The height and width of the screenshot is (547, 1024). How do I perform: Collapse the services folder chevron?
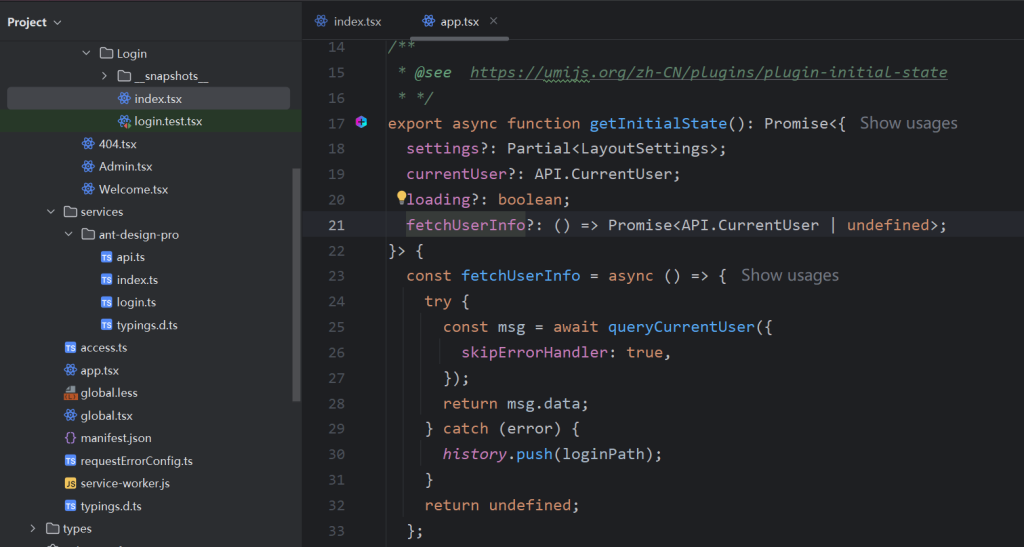51,211
